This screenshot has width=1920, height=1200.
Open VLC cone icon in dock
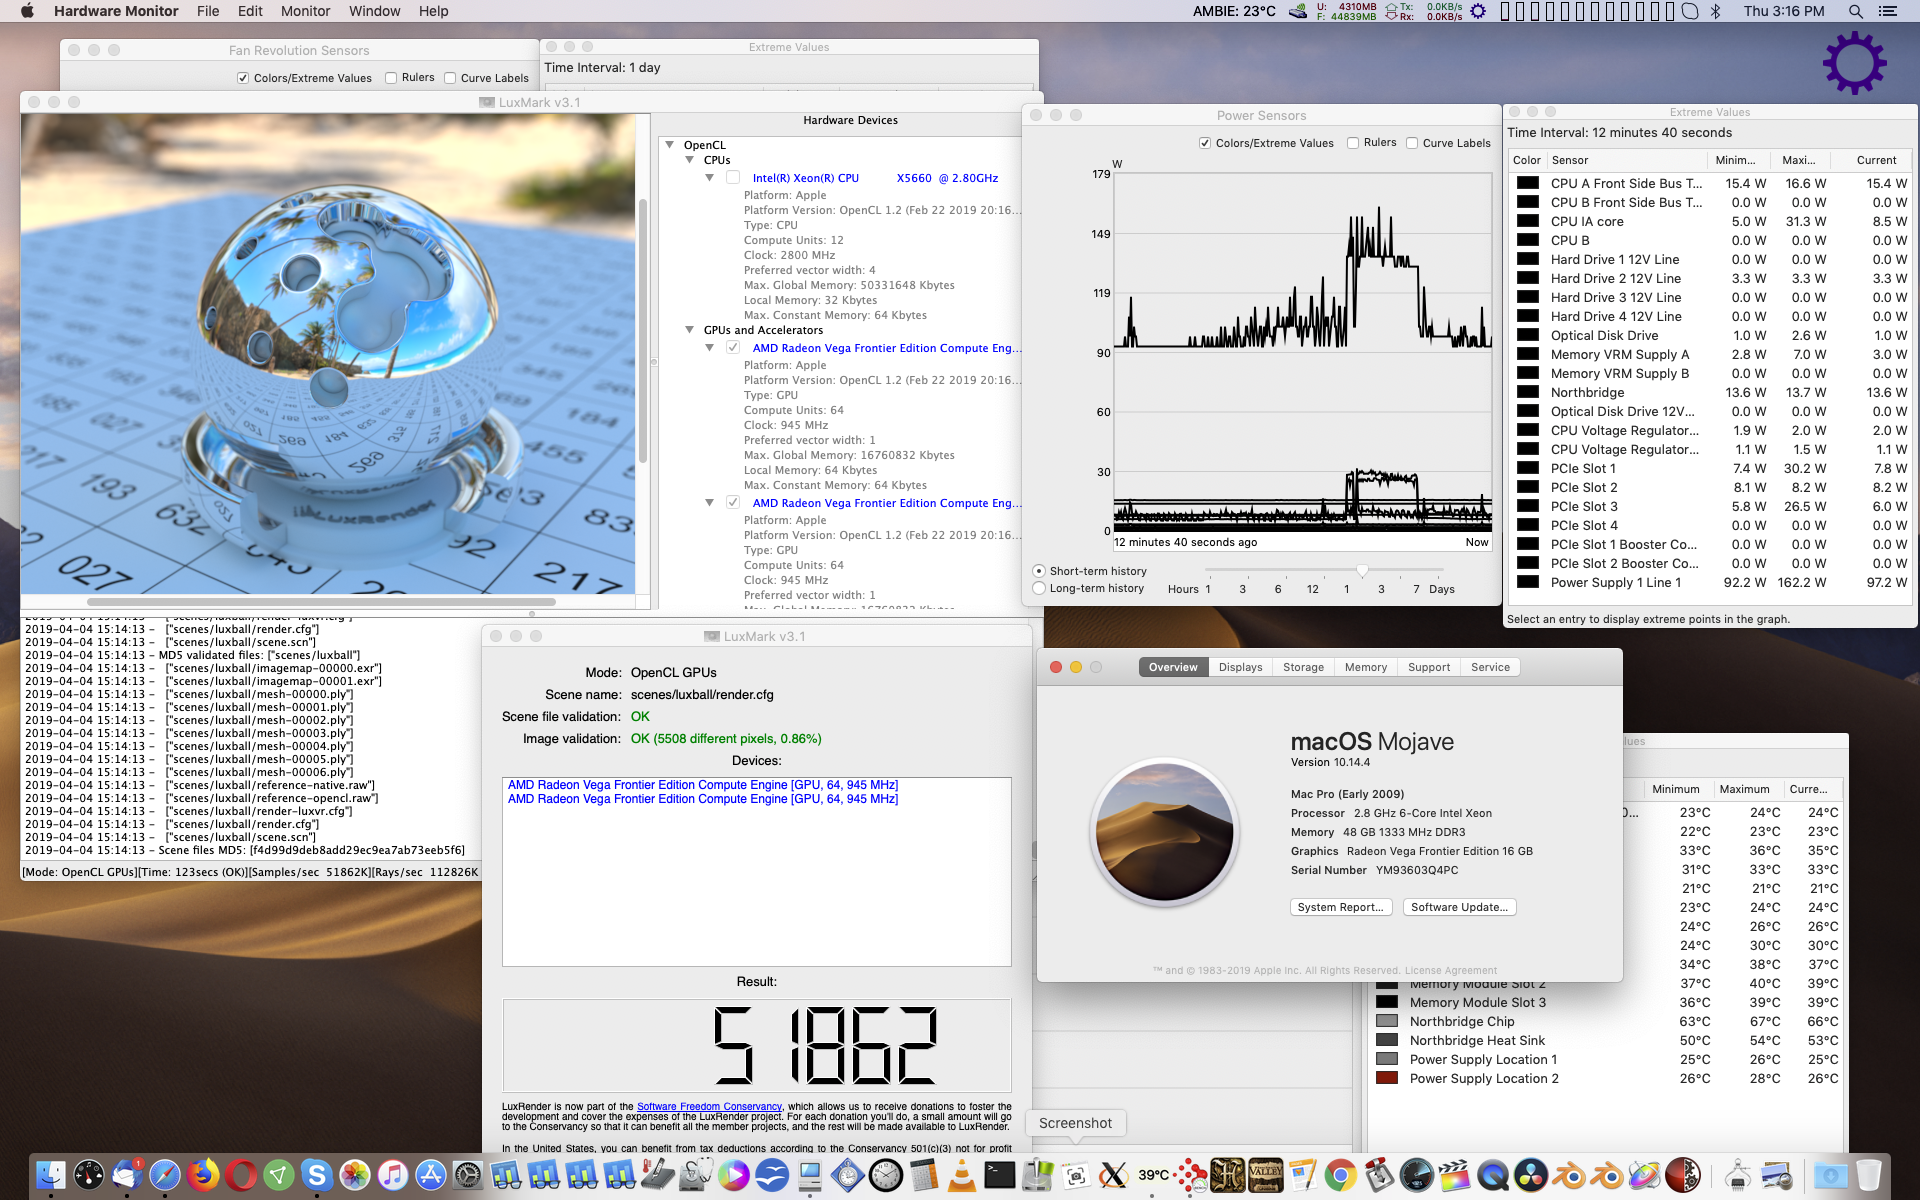click(x=961, y=1175)
